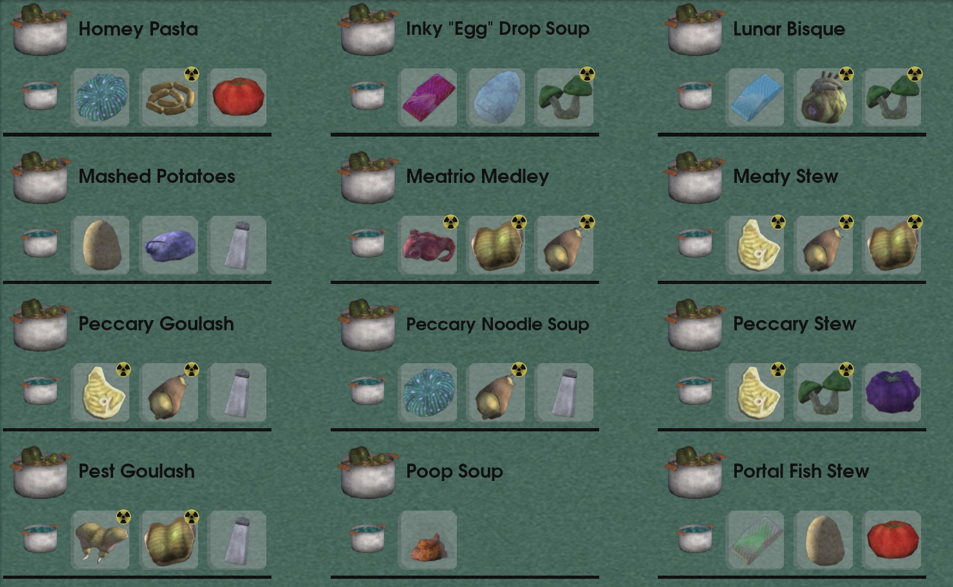
Task: Select the yellow steak in Peccary Goulash
Action: click(101, 393)
